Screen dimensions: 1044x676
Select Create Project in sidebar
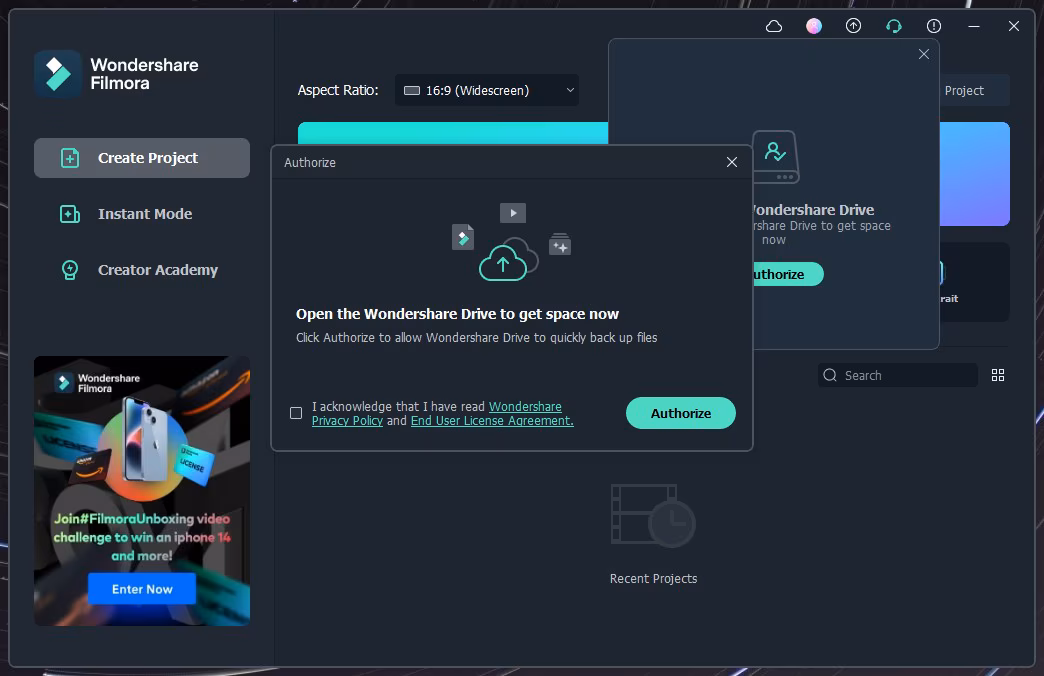coord(142,158)
